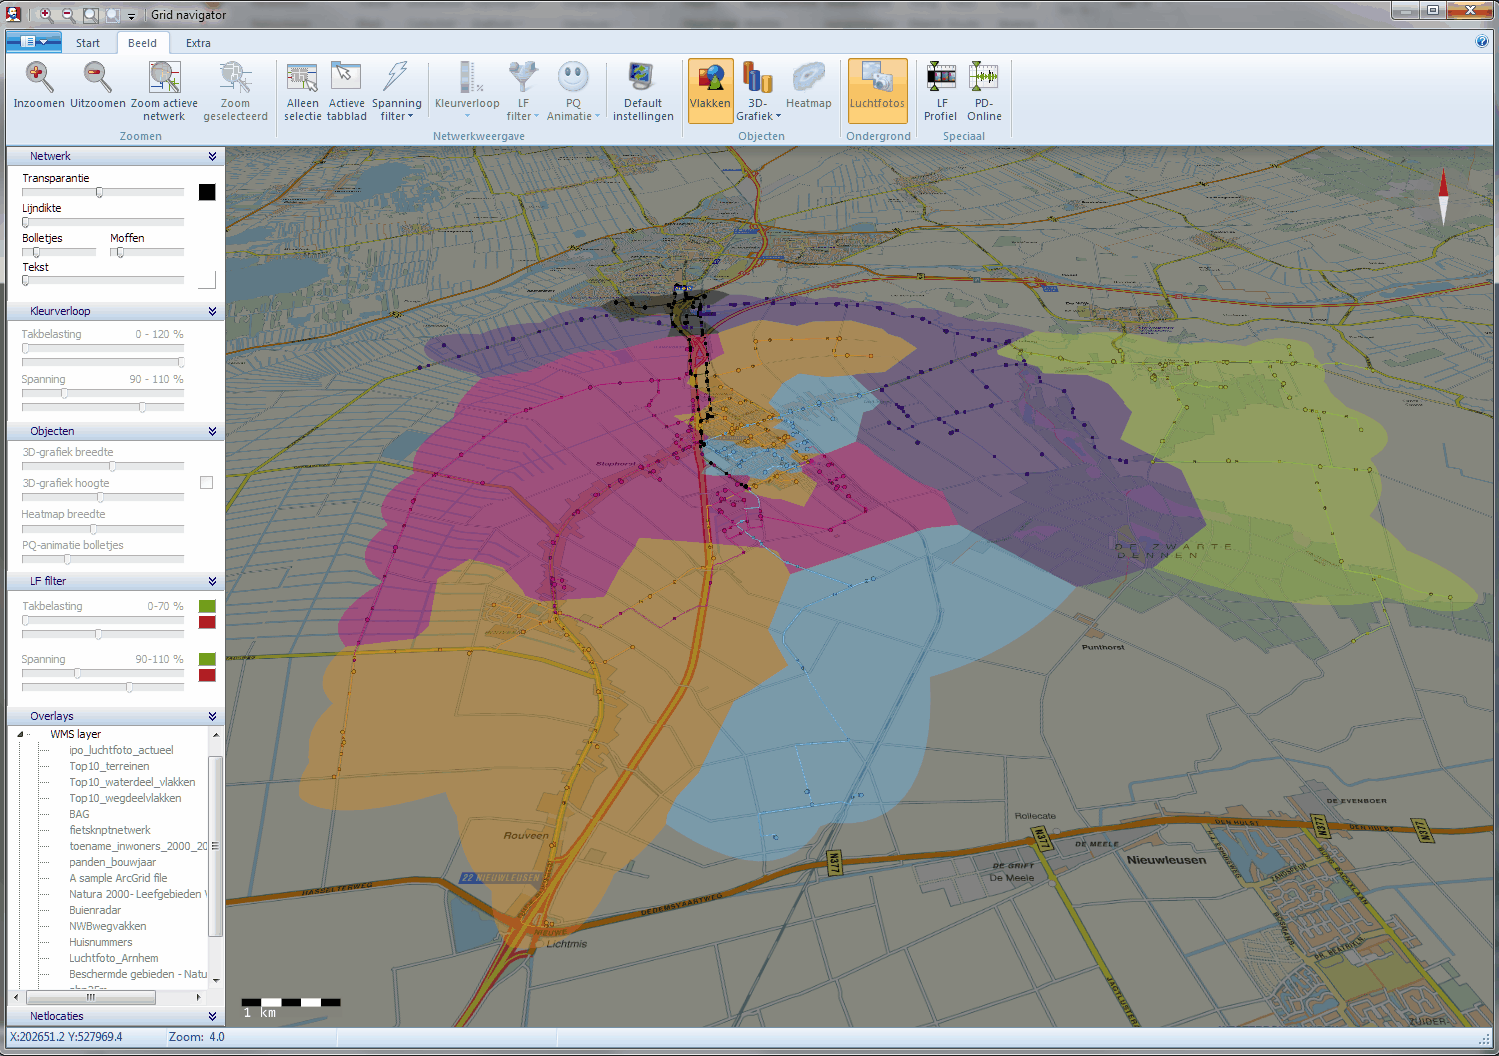This screenshot has height=1056, width=1499.
Task: Toggle the Tekst checkbox in Netwerk panel
Action: [207, 280]
